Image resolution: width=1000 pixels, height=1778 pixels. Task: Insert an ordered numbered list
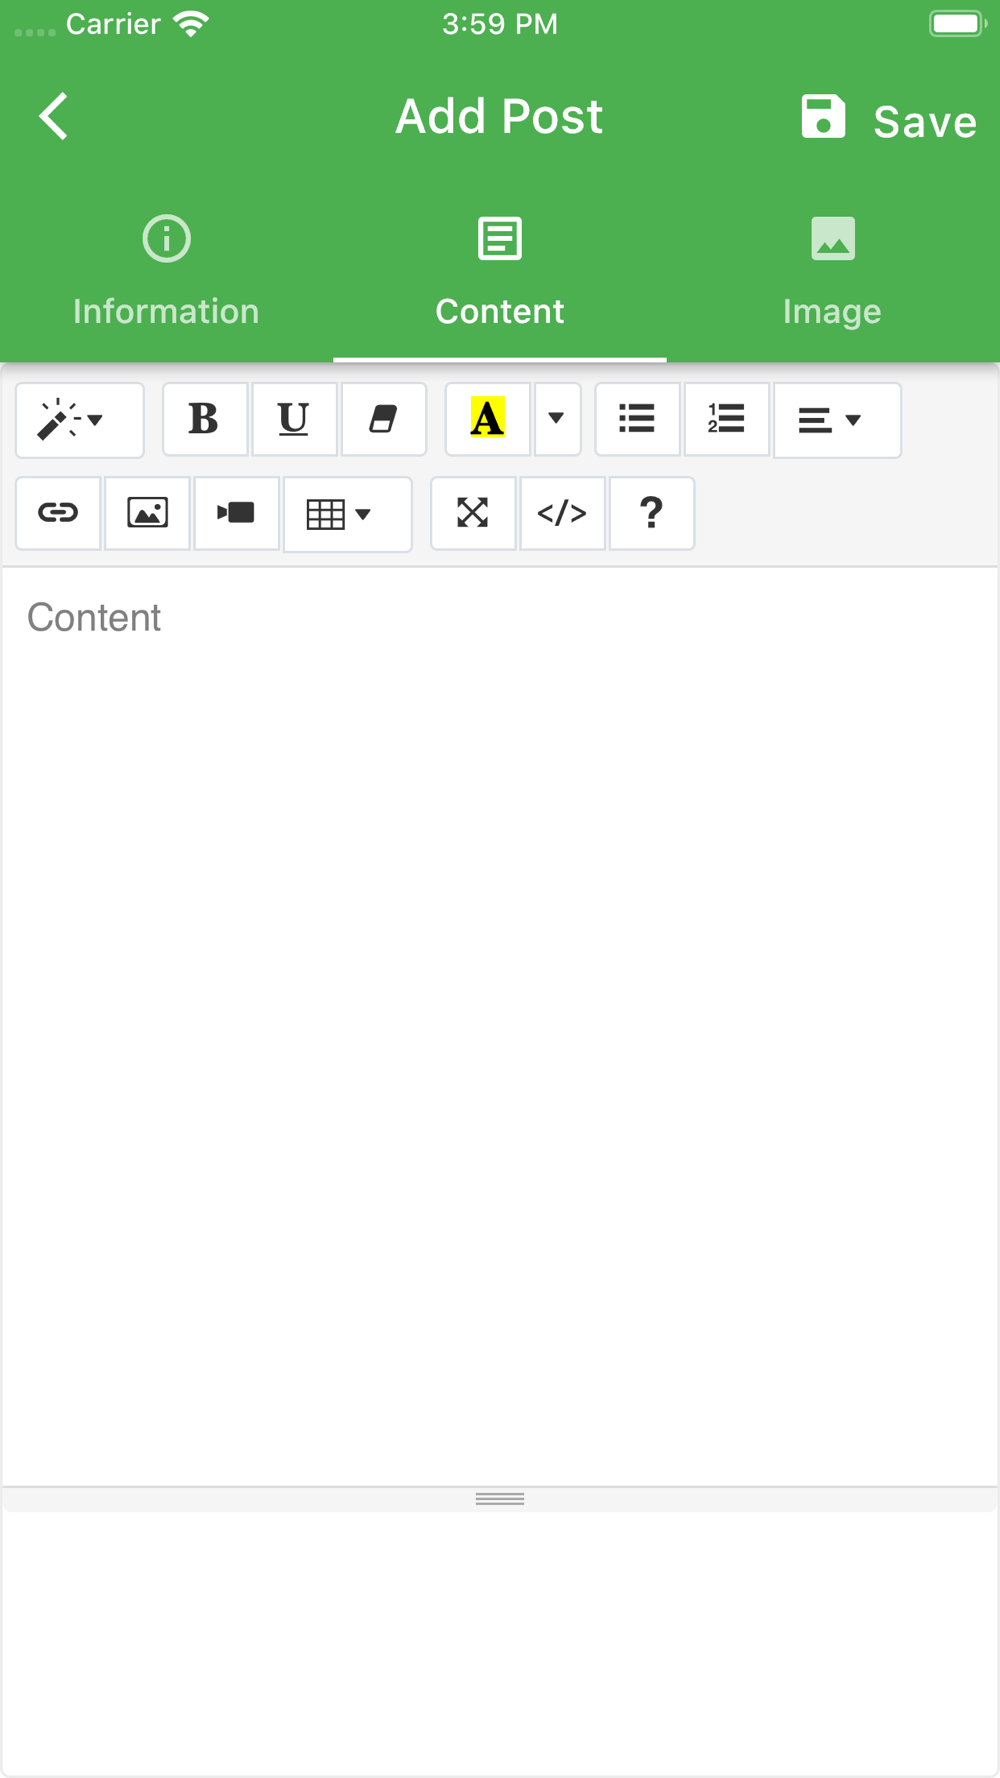(727, 420)
